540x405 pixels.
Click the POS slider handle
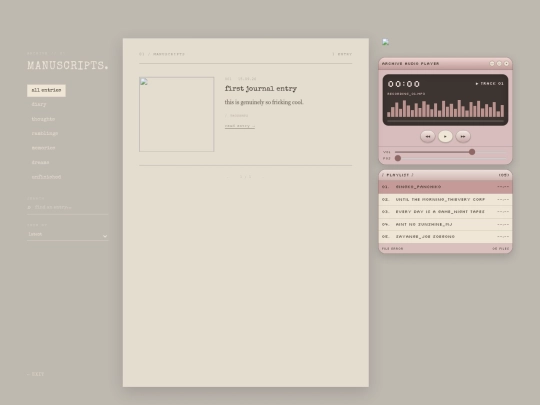(398, 158)
